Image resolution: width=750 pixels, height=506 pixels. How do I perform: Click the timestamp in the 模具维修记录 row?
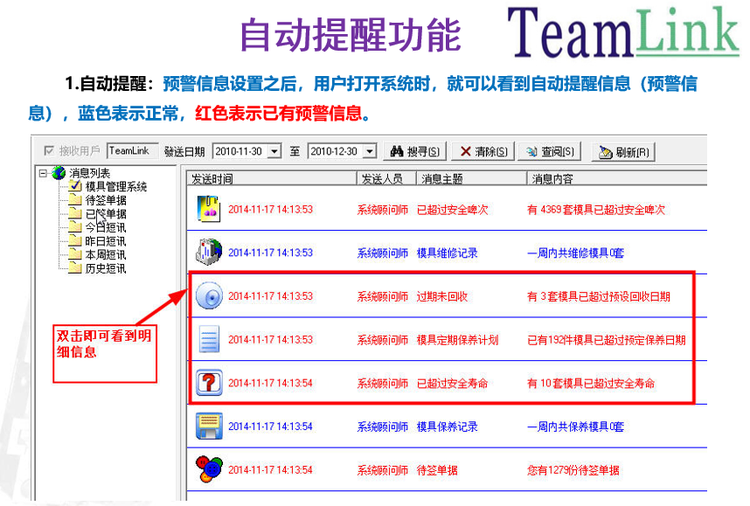coord(270,253)
